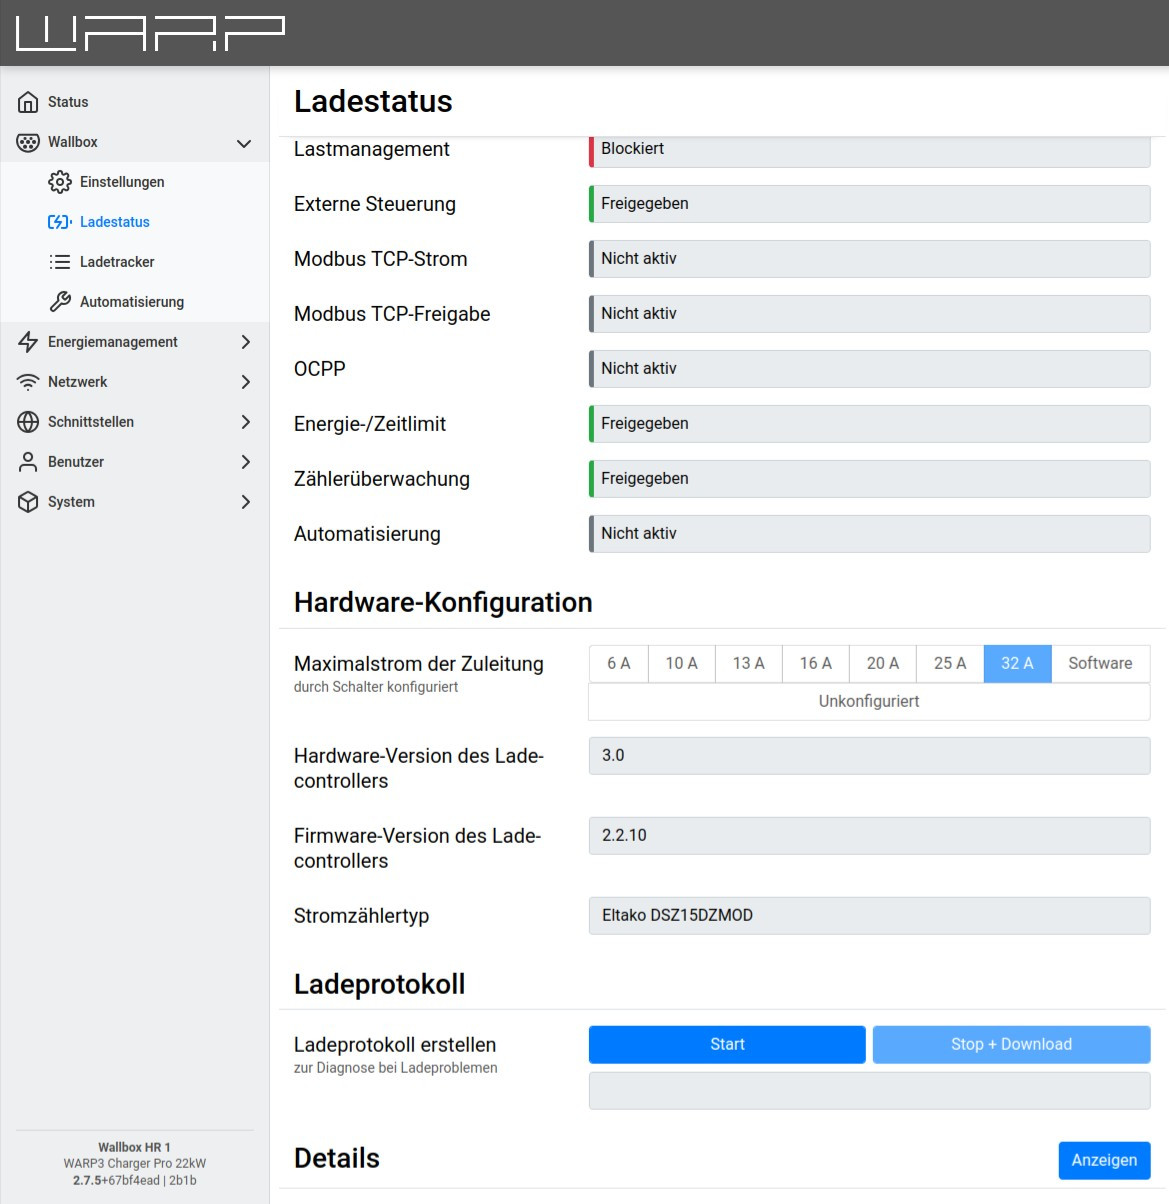The width and height of the screenshot is (1169, 1204).
Task: Expand the System submenu chevron
Action: click(245, 502)
